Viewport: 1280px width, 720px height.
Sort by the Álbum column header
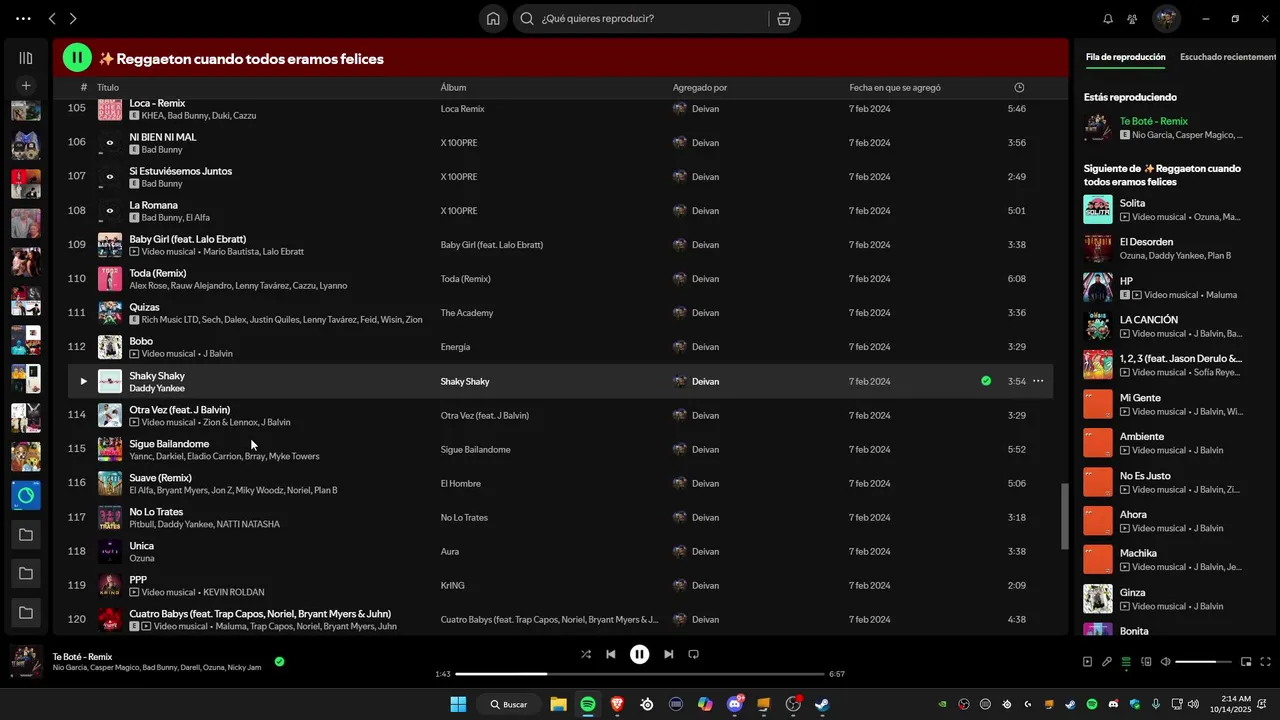pos(453,88)
